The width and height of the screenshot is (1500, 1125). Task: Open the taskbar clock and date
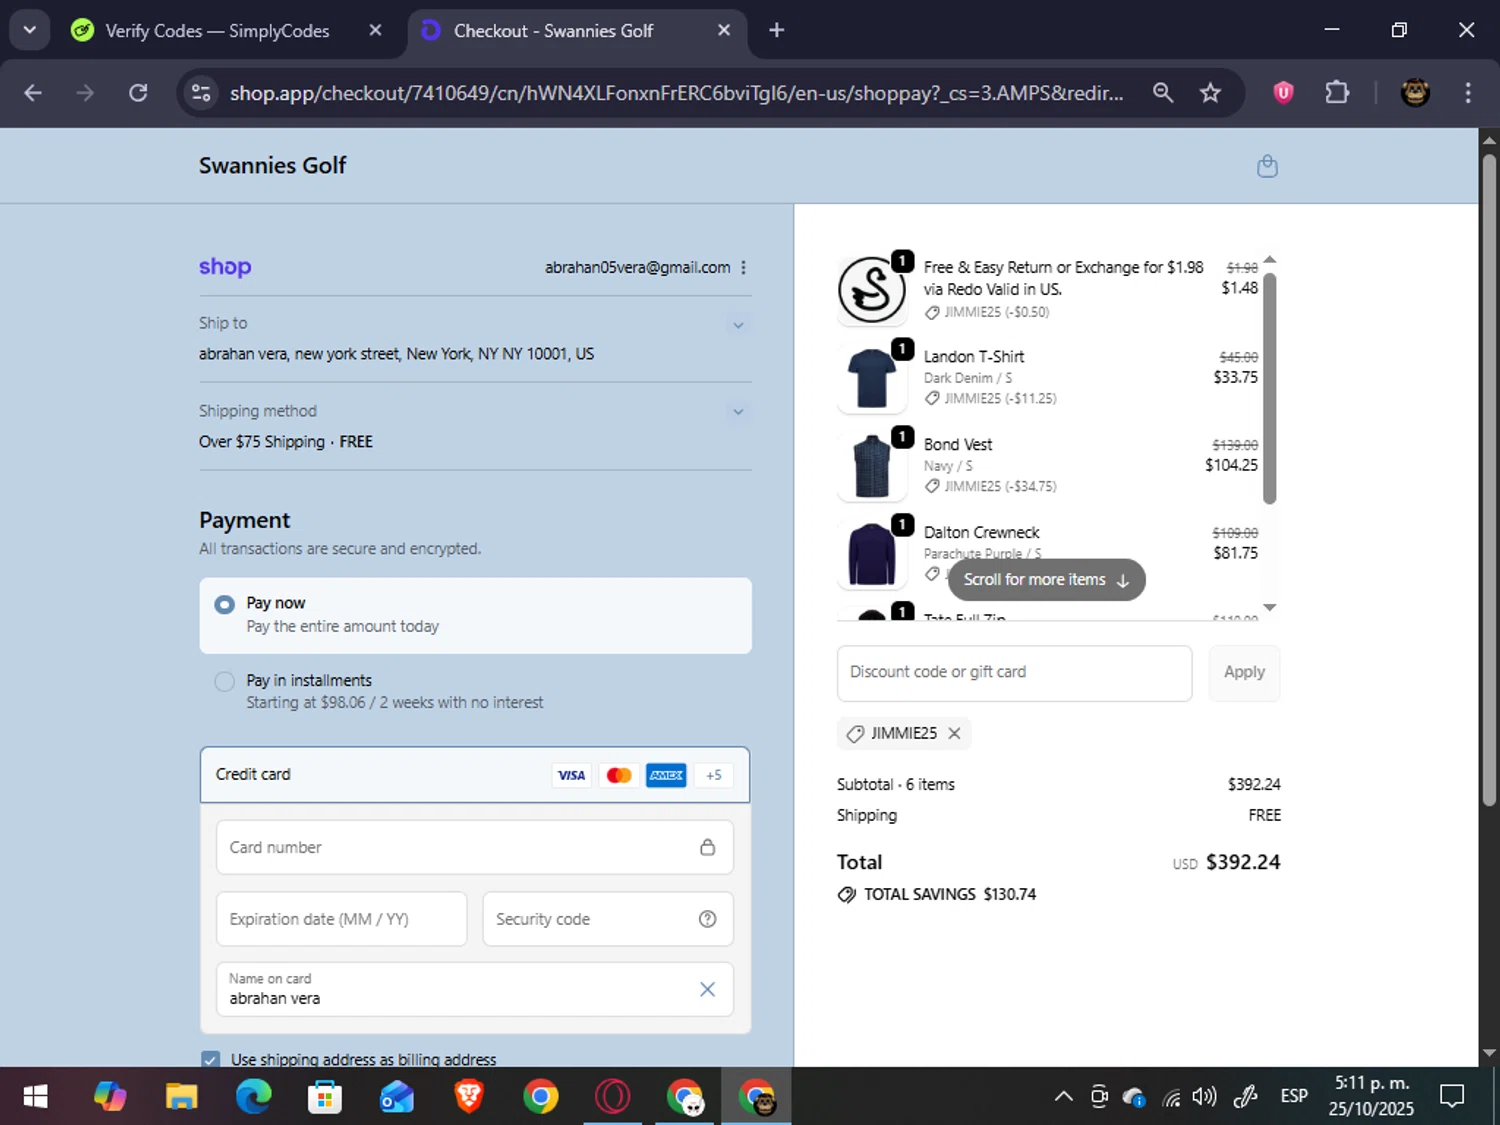1371,1097
